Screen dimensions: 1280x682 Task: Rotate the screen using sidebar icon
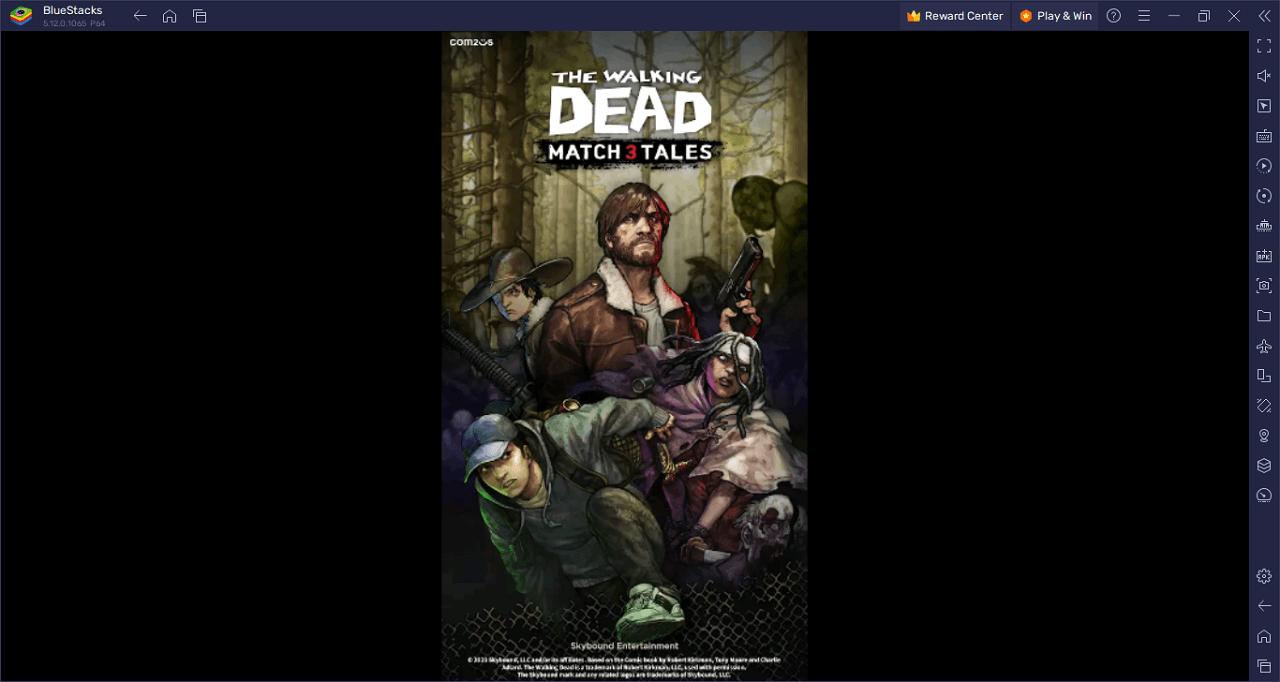[1264, 406]
